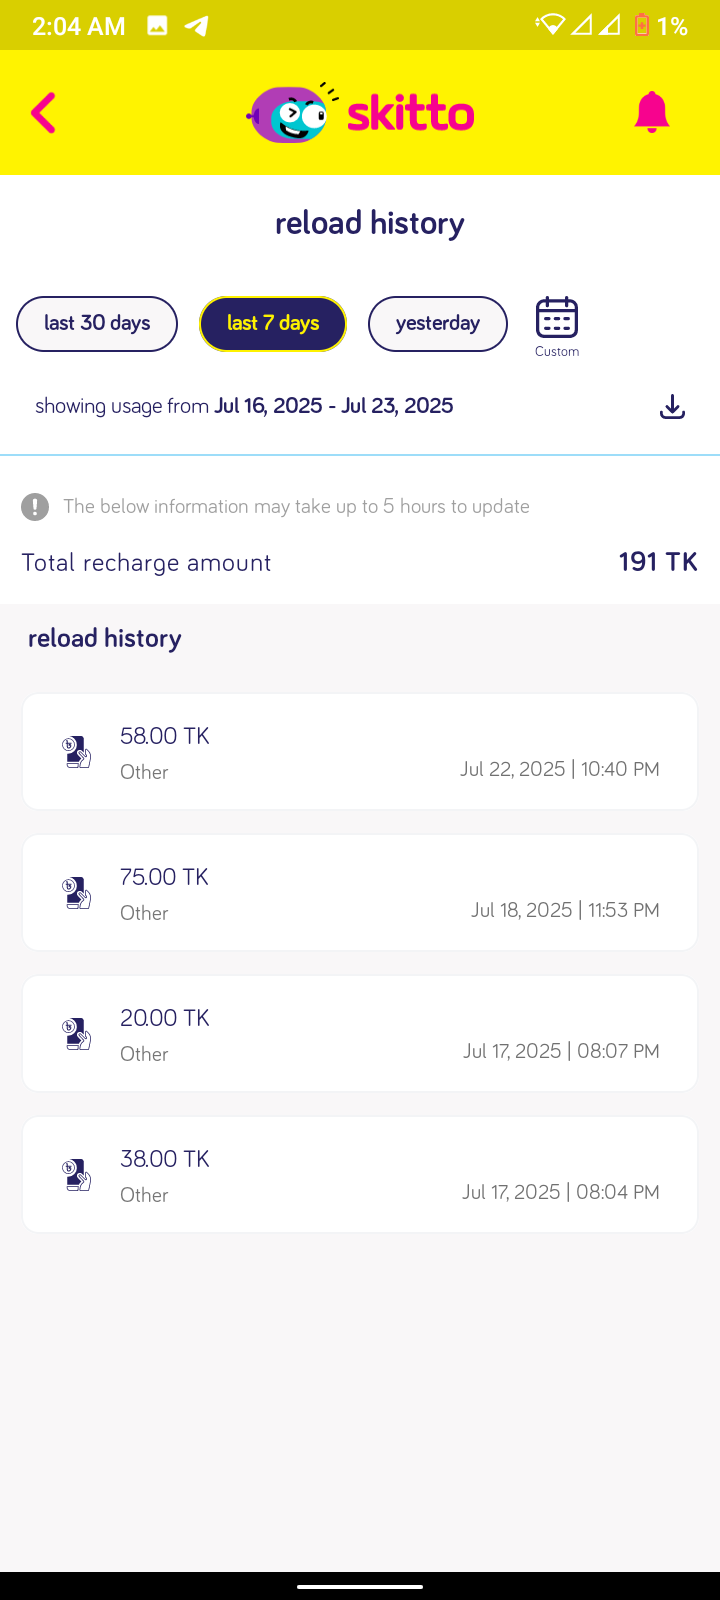Open the Jul 17 08:04 PM reload
The height and width of the screenshot is (1600, 720).
[x=360, y=1174]
